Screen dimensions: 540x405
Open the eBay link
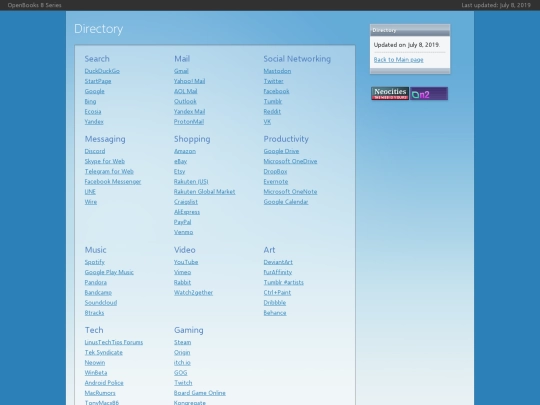tap(180, 161)
